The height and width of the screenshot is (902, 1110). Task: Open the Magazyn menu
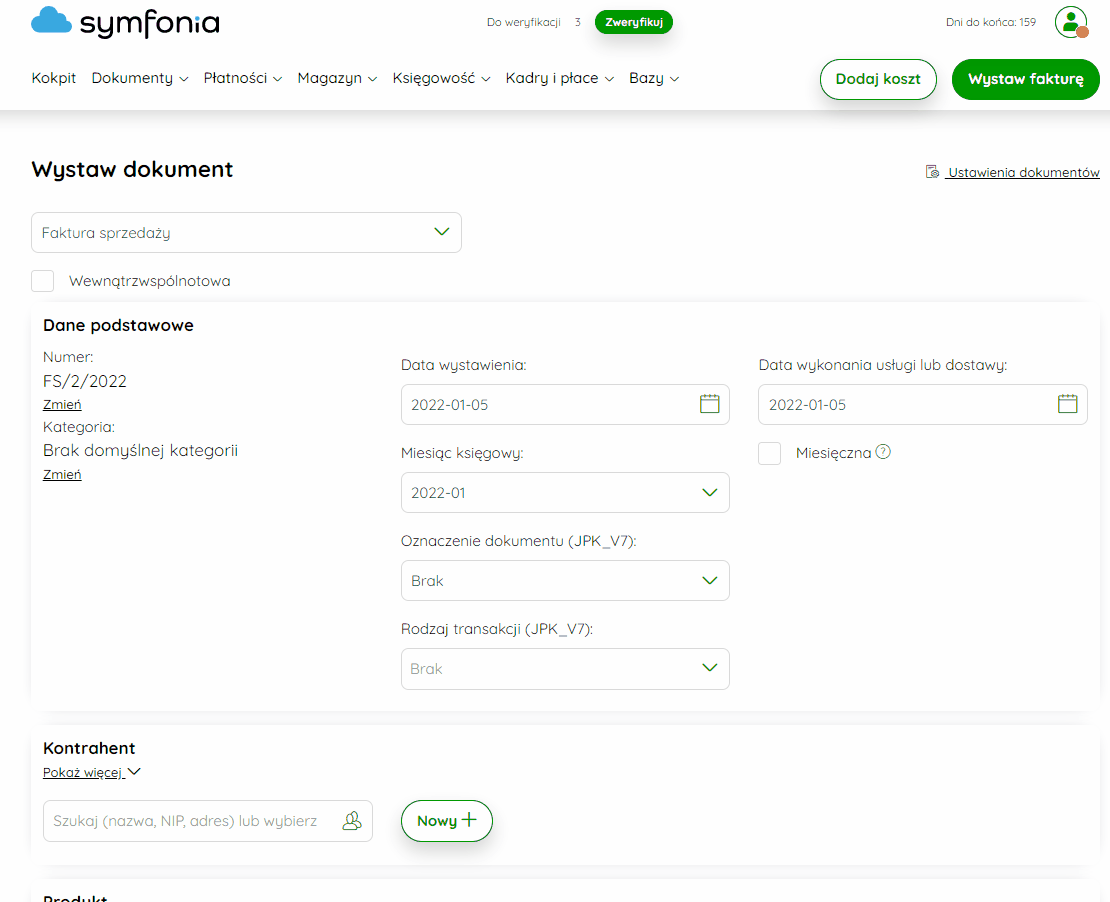point(337,78)
